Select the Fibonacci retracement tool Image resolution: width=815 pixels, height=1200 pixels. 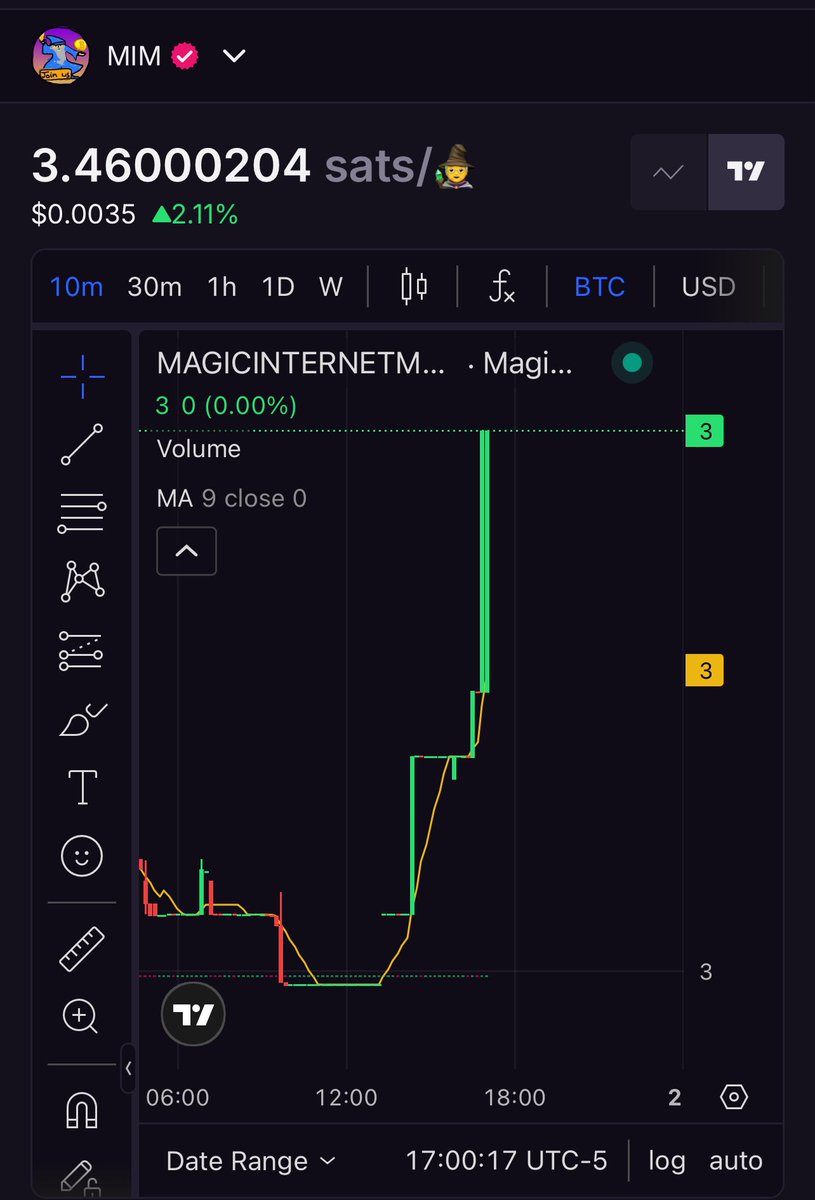coord(82,513)
